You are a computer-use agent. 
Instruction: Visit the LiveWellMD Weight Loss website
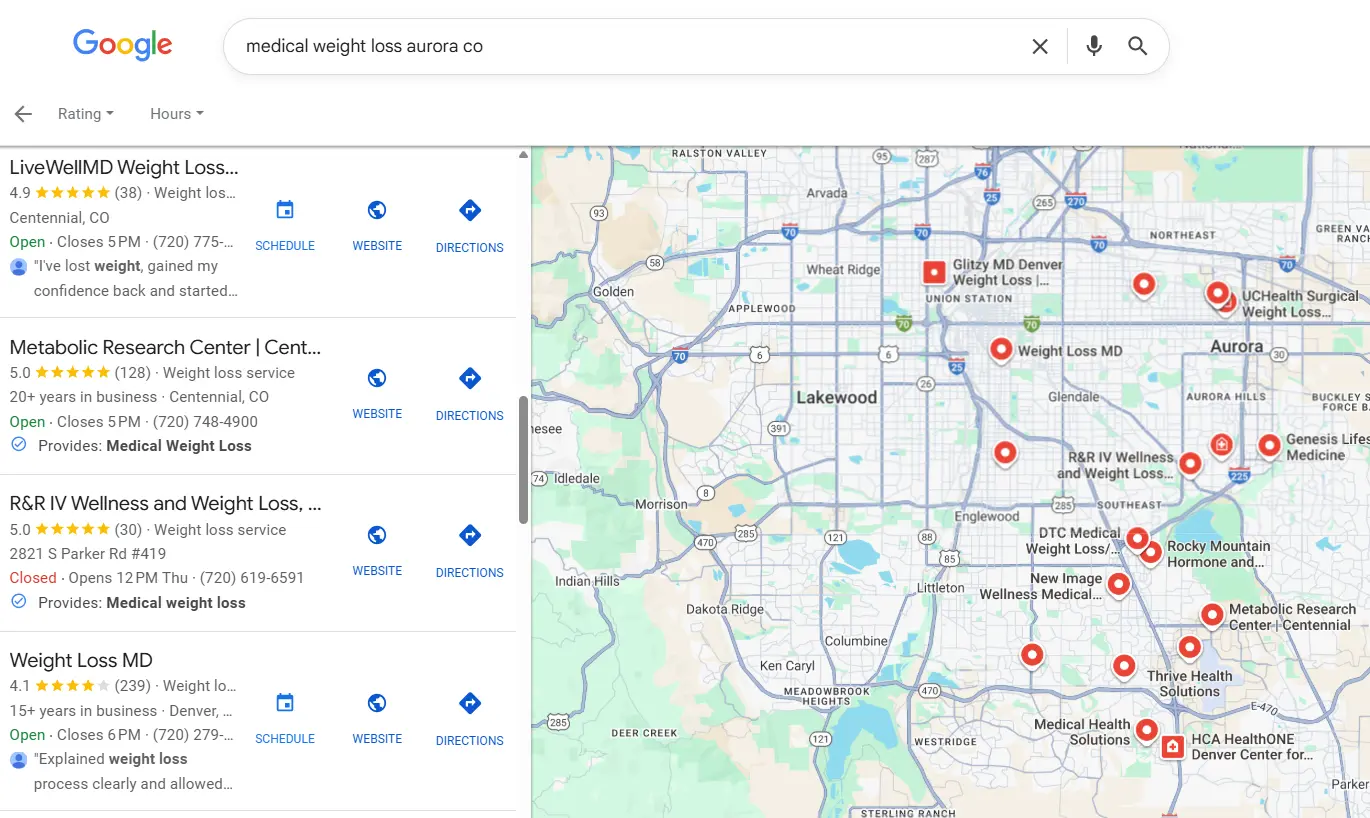377,225
